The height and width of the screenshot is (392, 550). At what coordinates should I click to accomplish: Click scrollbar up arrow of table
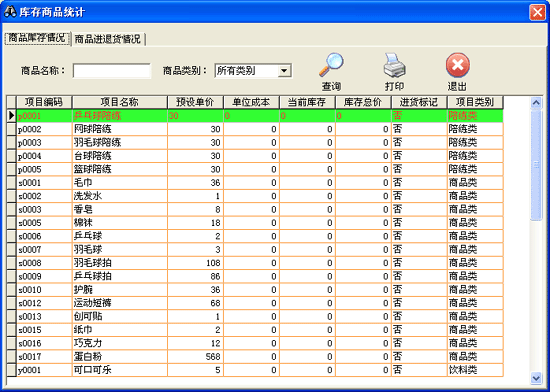tap(536, 102)
